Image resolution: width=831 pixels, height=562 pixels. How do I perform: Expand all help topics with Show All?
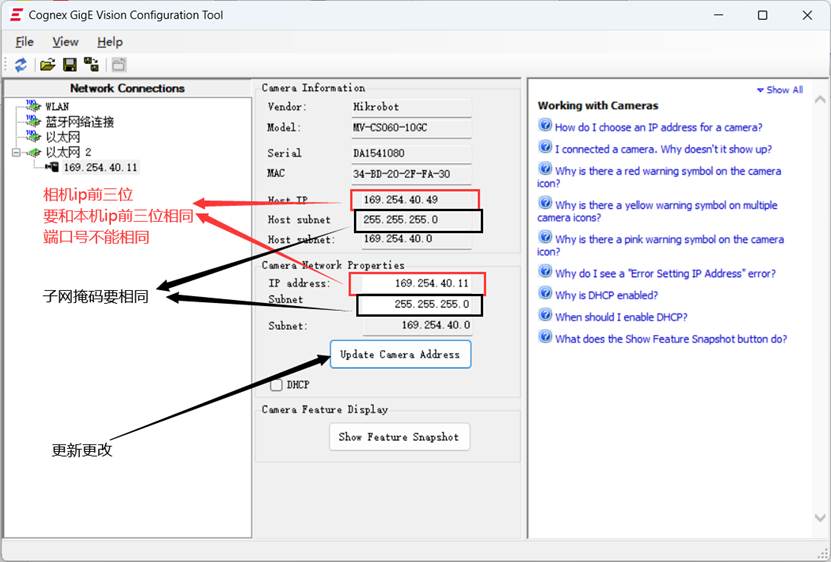pyautogui.click(x=780, y=90)
